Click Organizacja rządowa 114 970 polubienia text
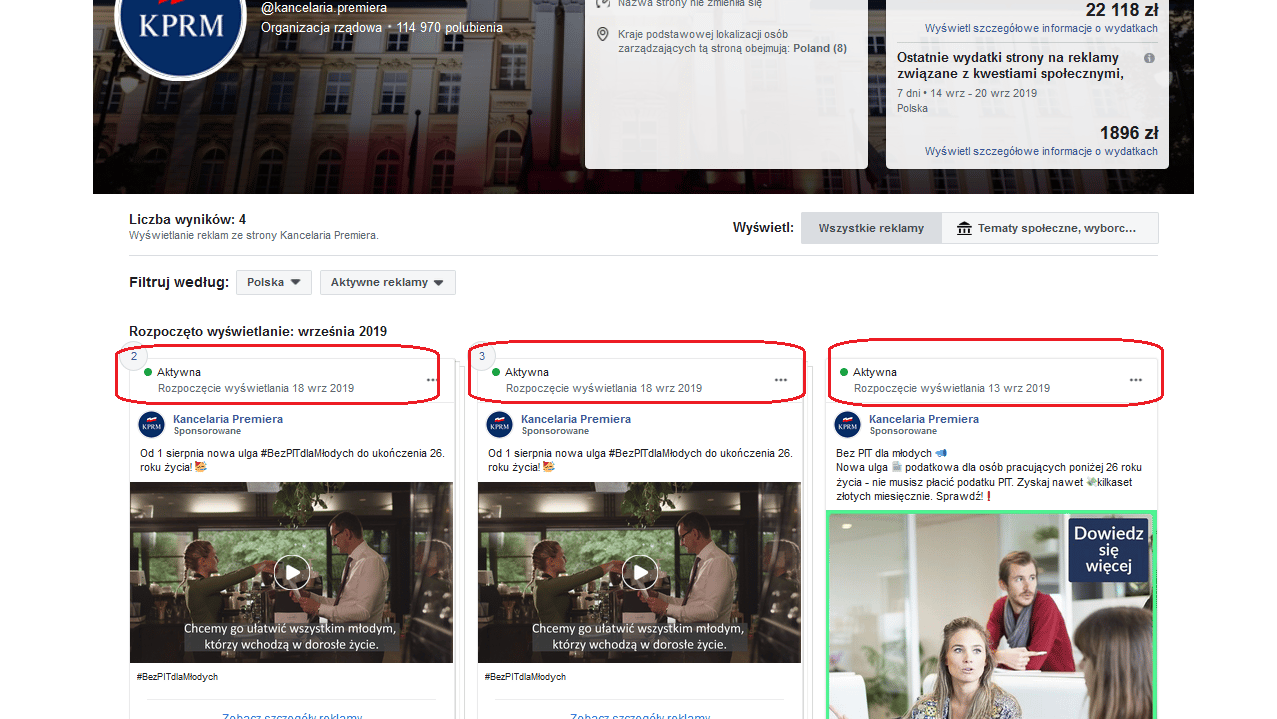The image size is (1277, 719). tap(382, 28)
